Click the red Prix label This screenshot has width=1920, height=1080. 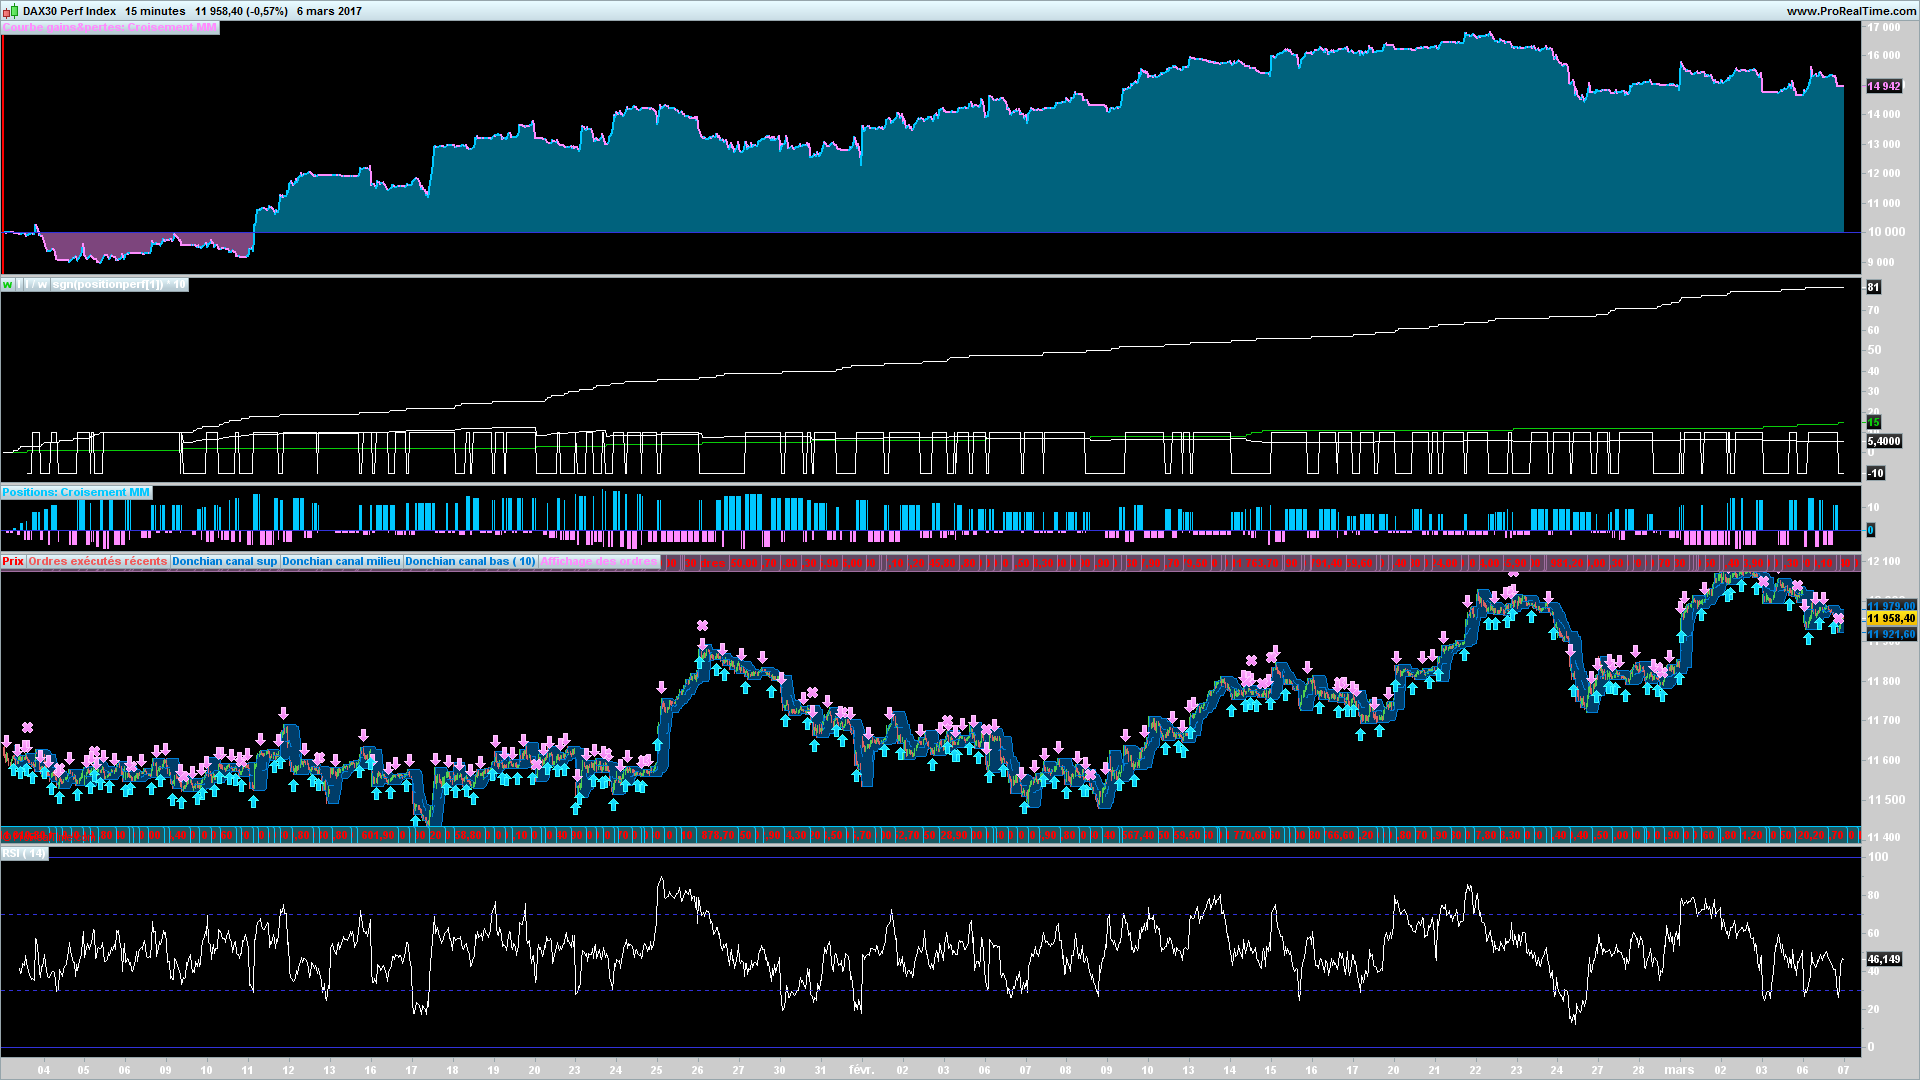(13, 561)
